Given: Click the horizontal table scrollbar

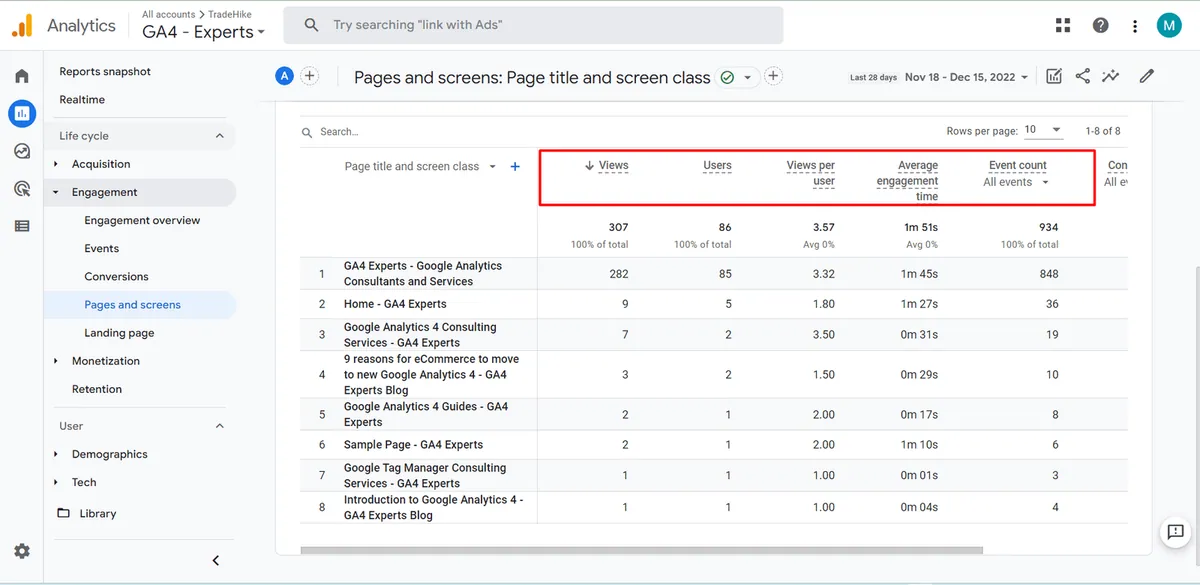Looking at the screenshot, I should coord(642,550).
